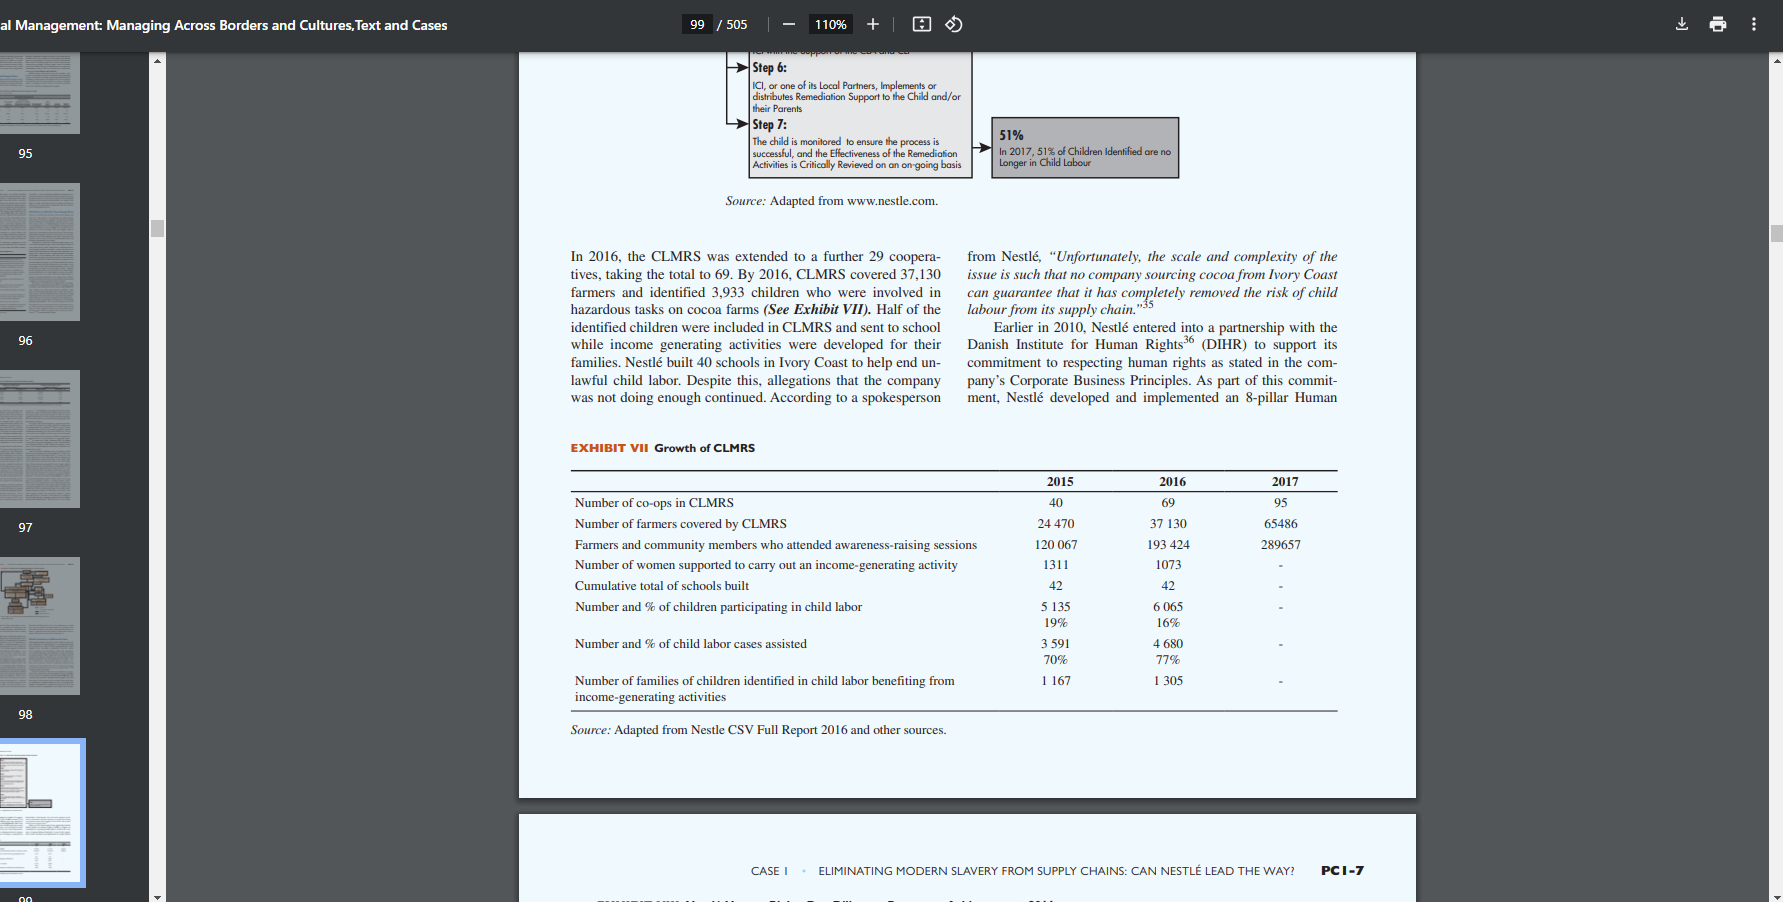Viewport: 1783px width, 902px height.
Task: Select the highlighted page 99 thumbnail
Action: [x=42, y=813]
